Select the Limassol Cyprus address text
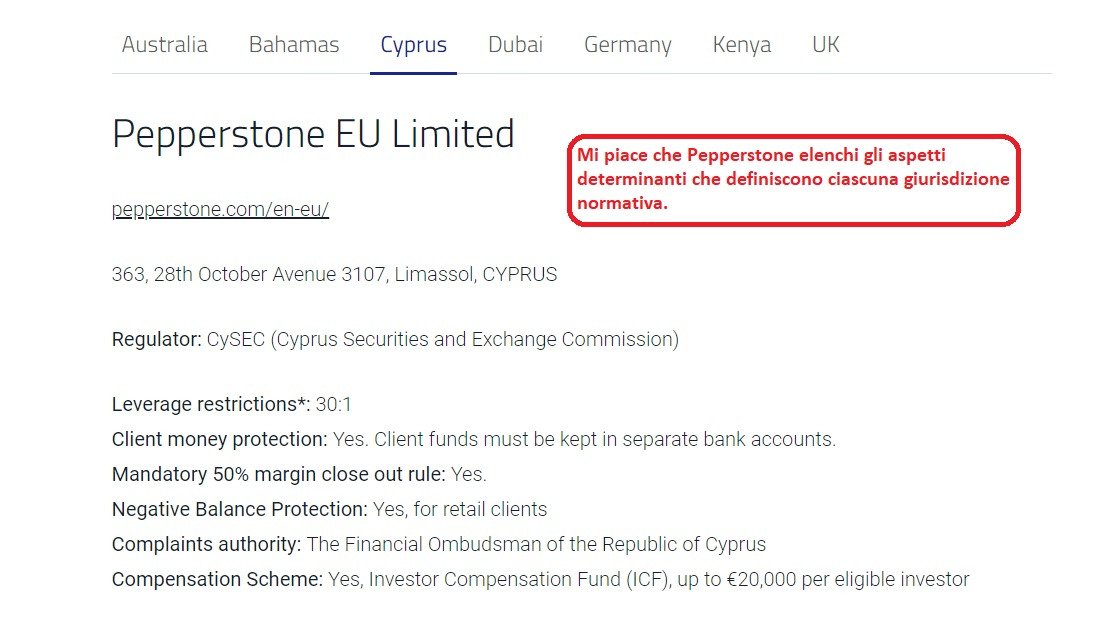Viewport: 1096px width, 632px height. tap(334, 274)
